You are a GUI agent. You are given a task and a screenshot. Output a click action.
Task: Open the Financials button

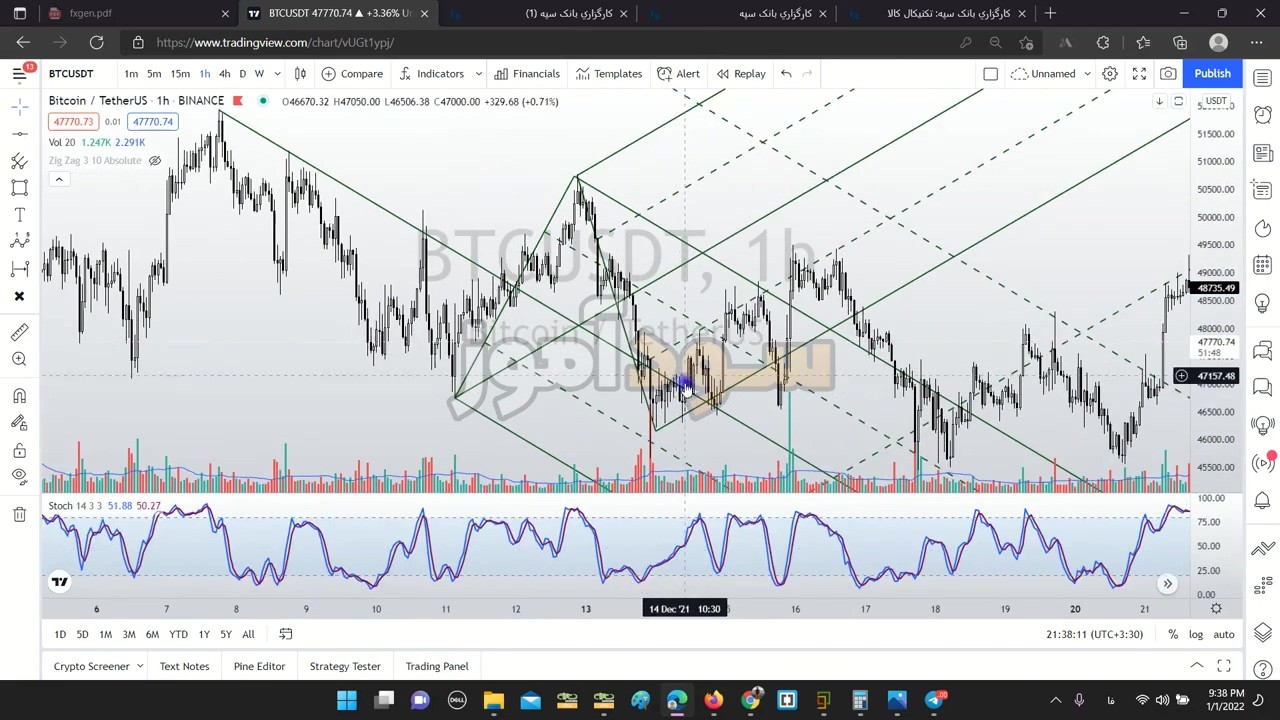click(x=527, y=74)
